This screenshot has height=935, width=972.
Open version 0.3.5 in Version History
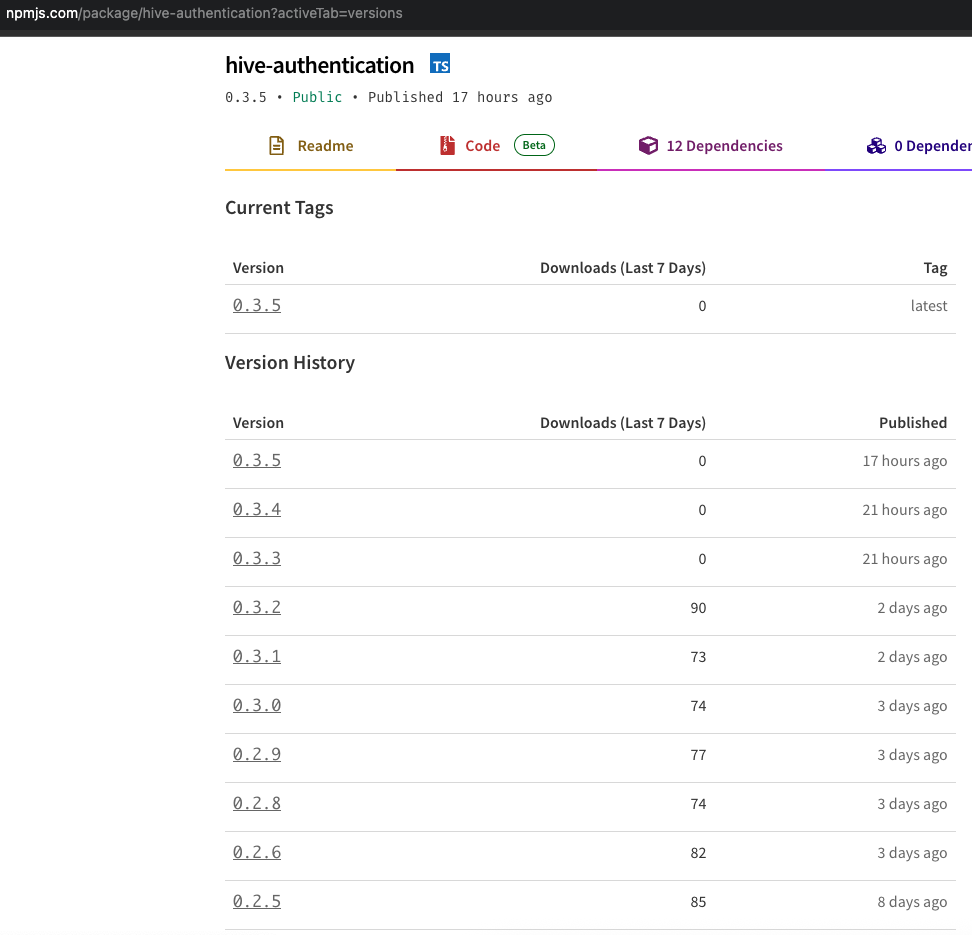pyautogui.click(x=257, y=461)
